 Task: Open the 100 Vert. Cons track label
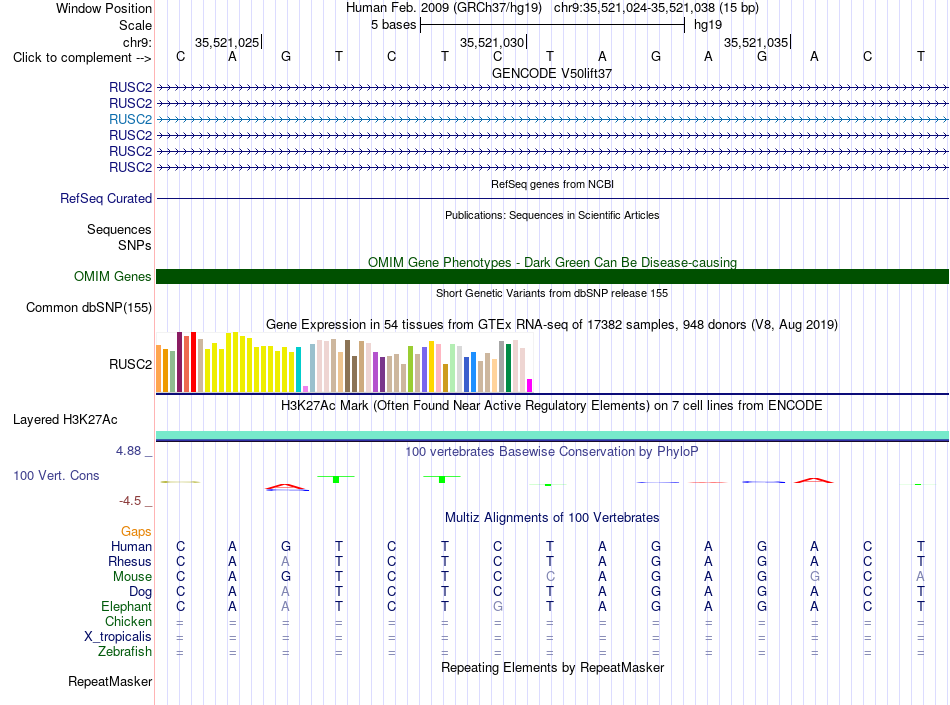[56, 475]
